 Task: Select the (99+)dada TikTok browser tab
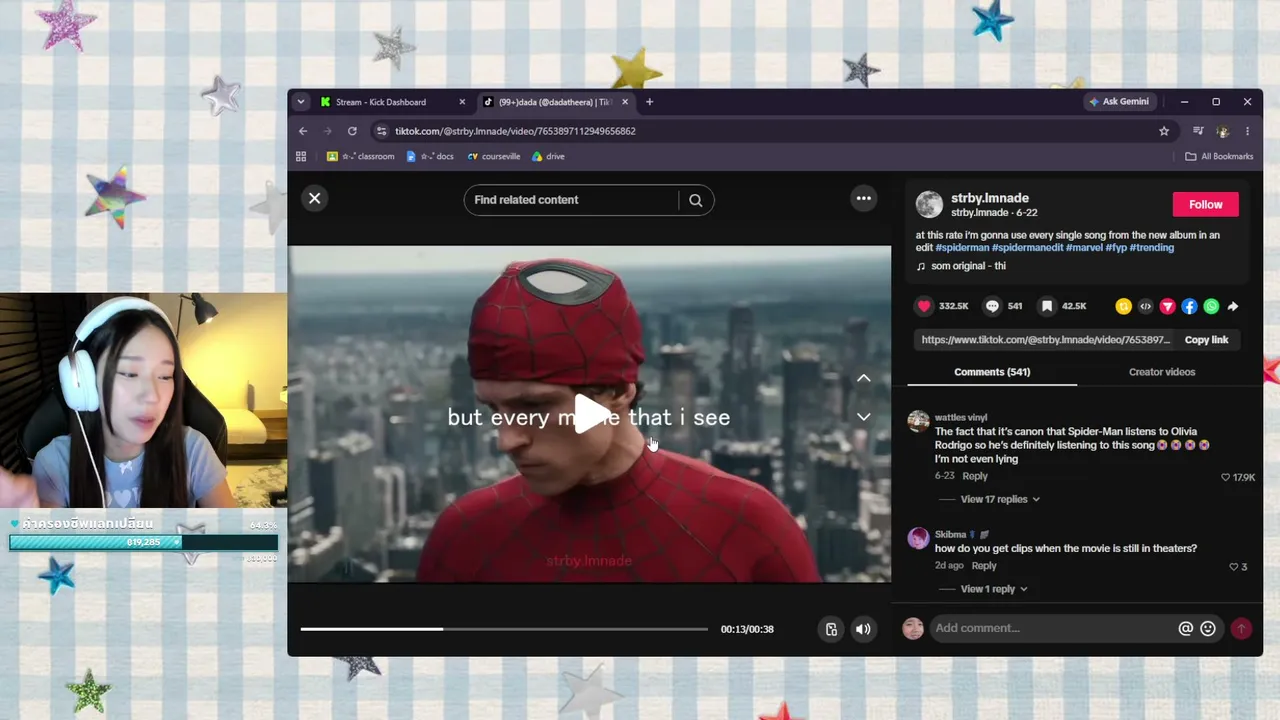pyautogui.click(x=556, y=102)
